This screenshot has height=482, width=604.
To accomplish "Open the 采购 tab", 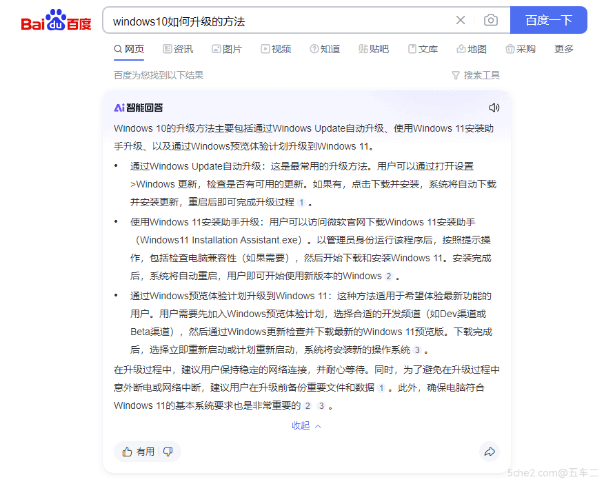I will pos(520,49).
